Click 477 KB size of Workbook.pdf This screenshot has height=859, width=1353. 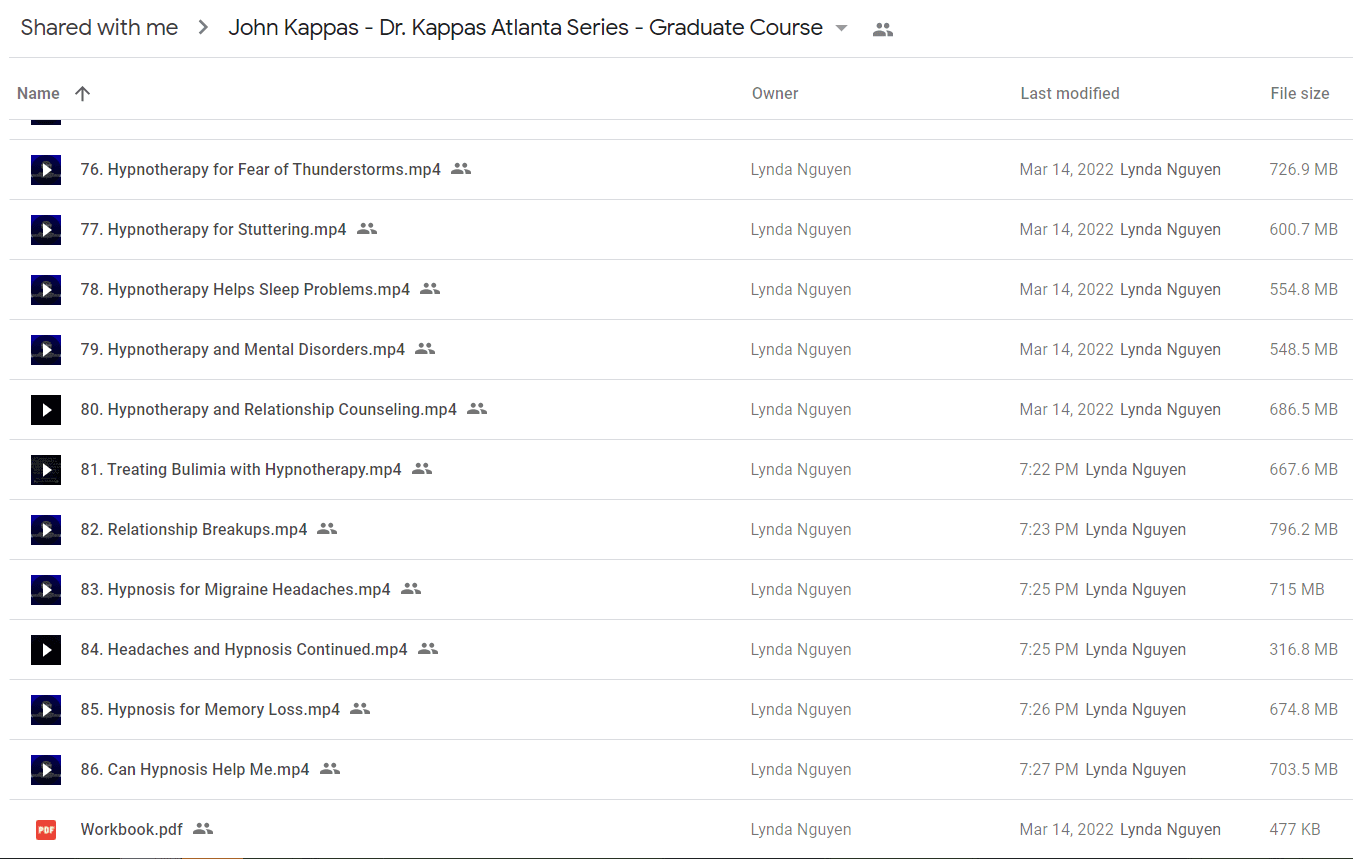click(1295, 830)
